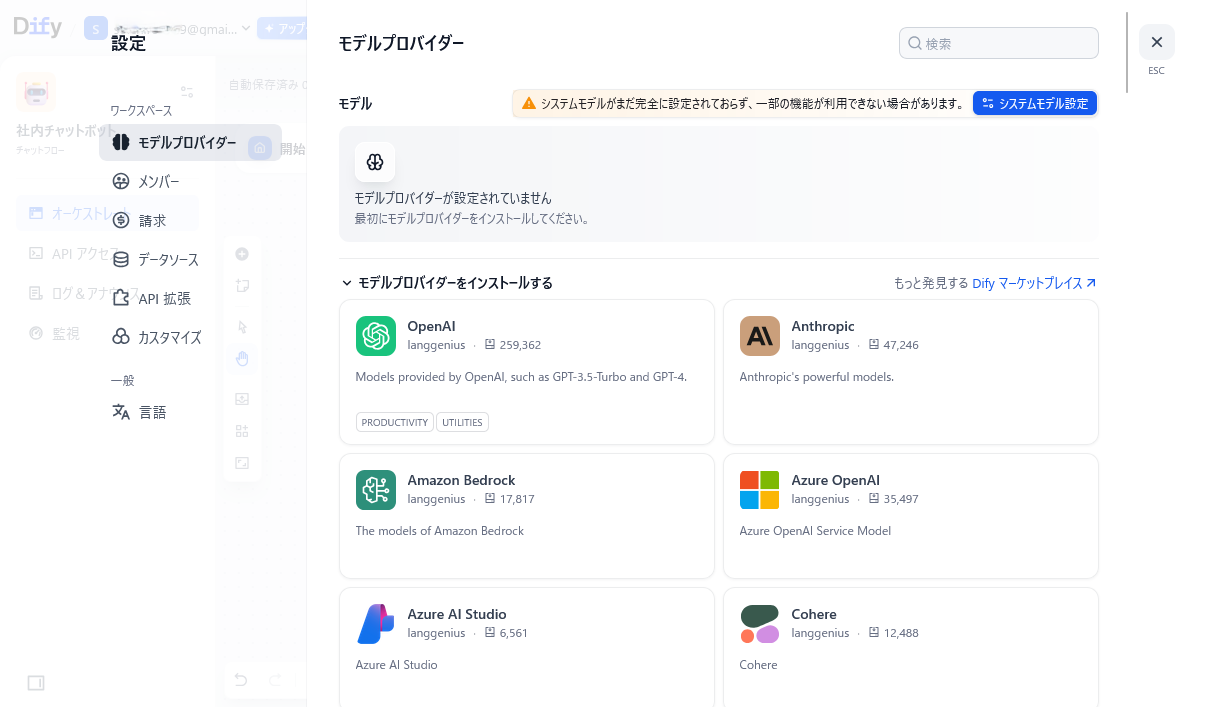The image size is (1213, 707).
Task: Select the Azure OpenAI card title
Action: pyautogui.click(x=835, y=480)
